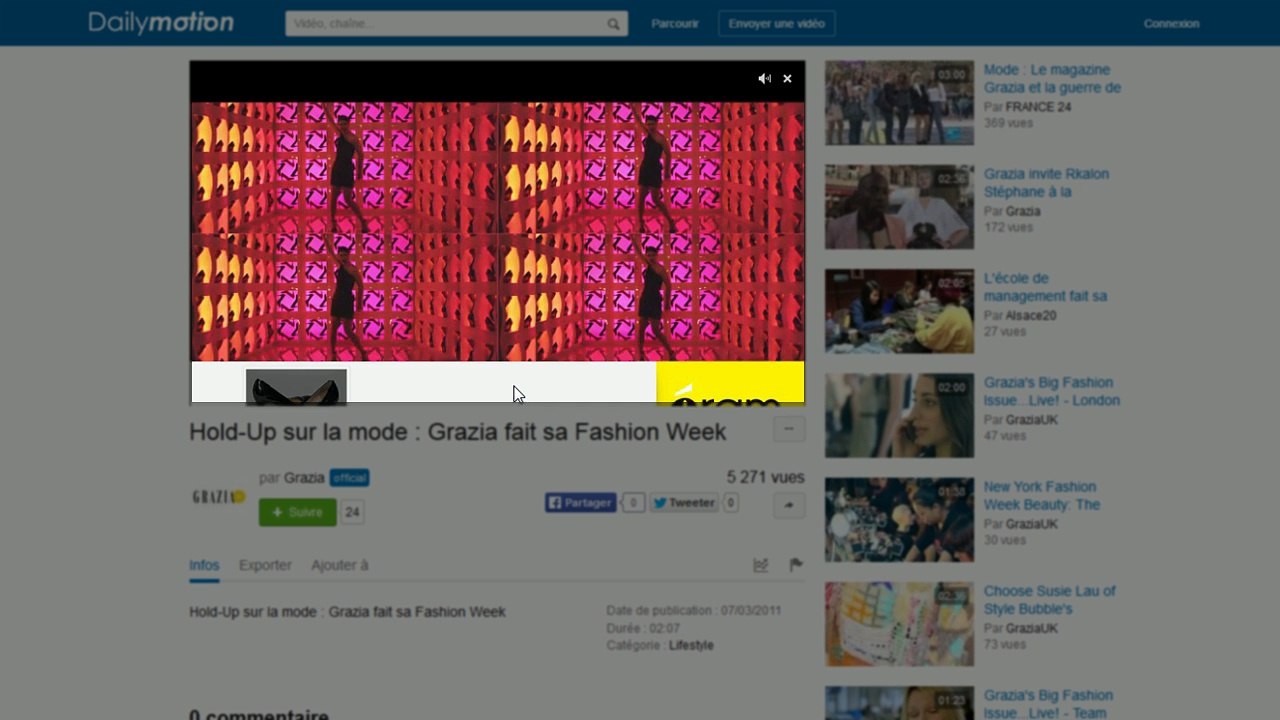Switch to the Infos tab

pos(204,565)
